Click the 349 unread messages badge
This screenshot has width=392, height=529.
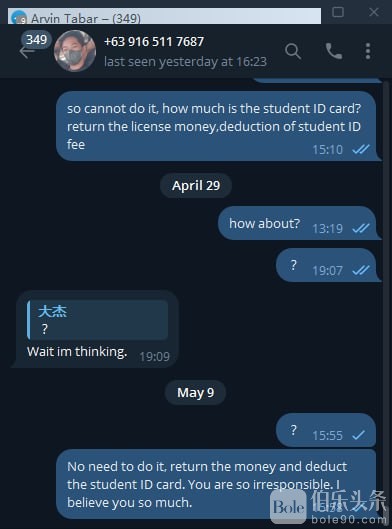coord(36,40)
